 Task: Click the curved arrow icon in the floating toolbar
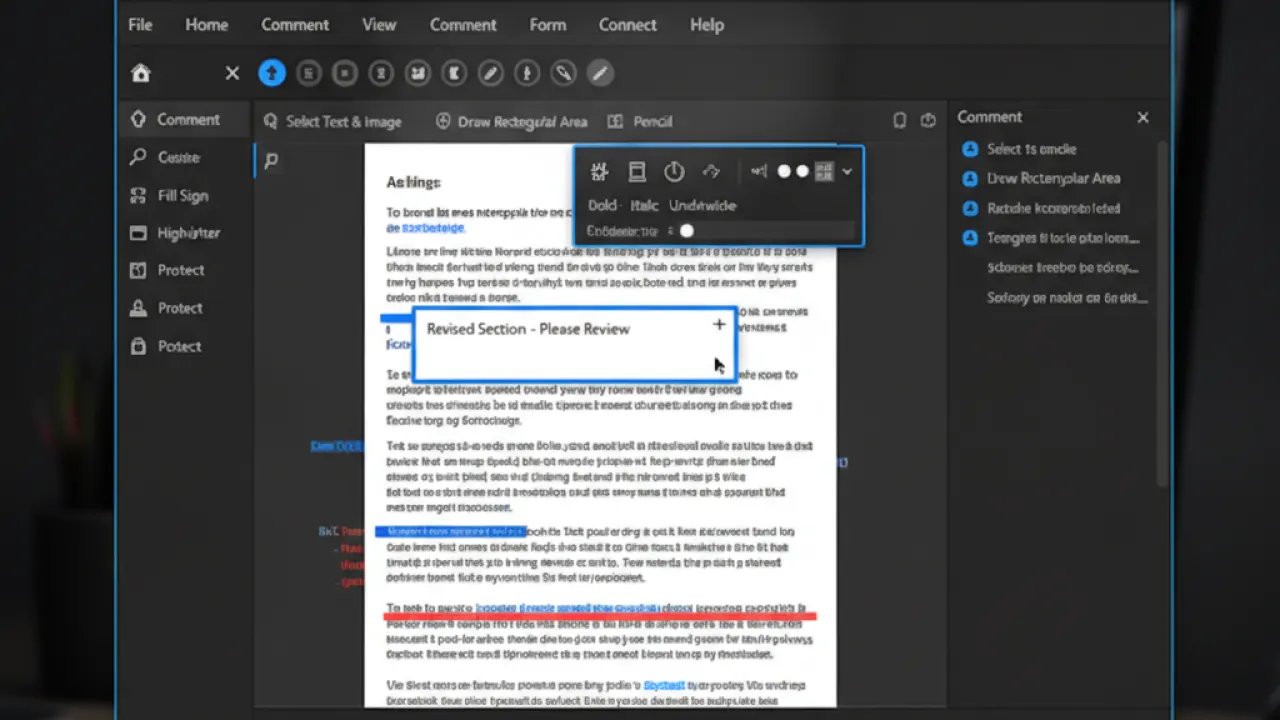tap(711, 172)
